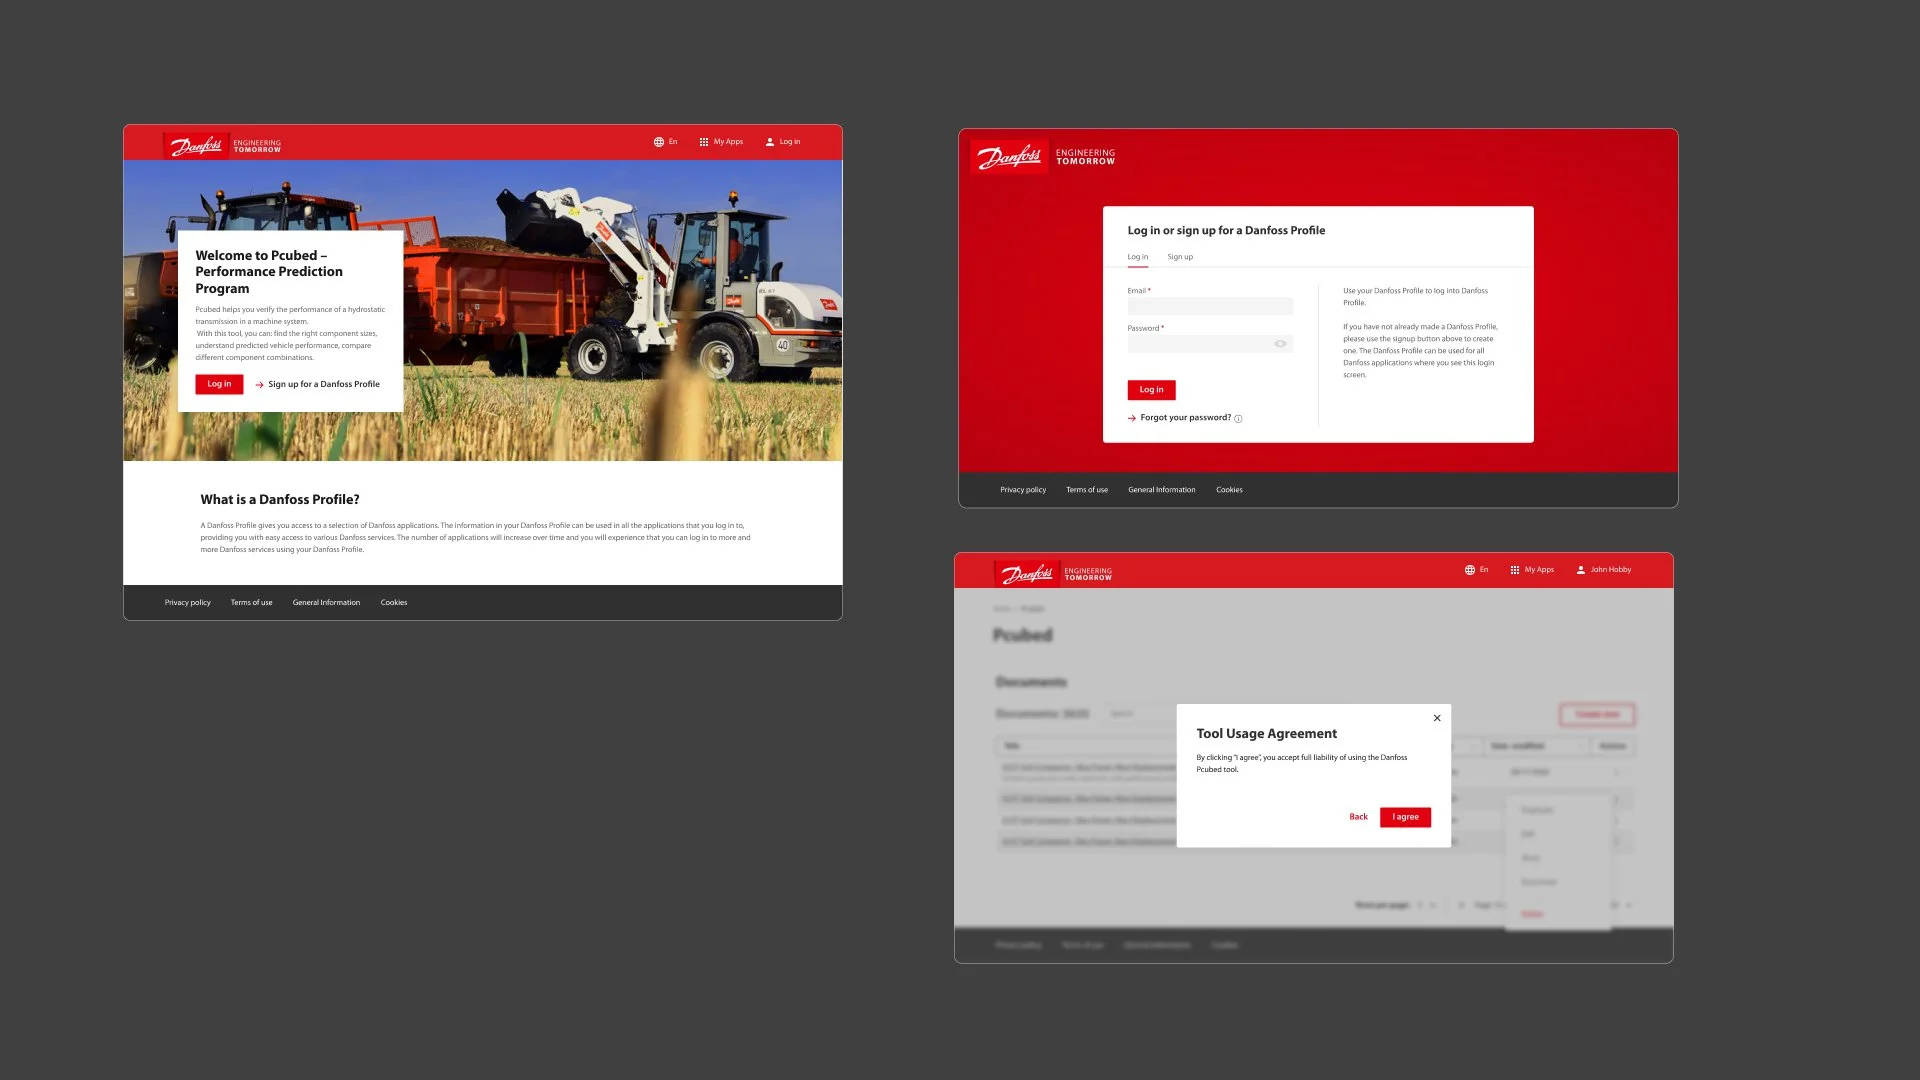The width and height of the screenshot is (1920, 1080).
Task: Select the Log in tab on the profile form
Action: [x=1138, y=257]
